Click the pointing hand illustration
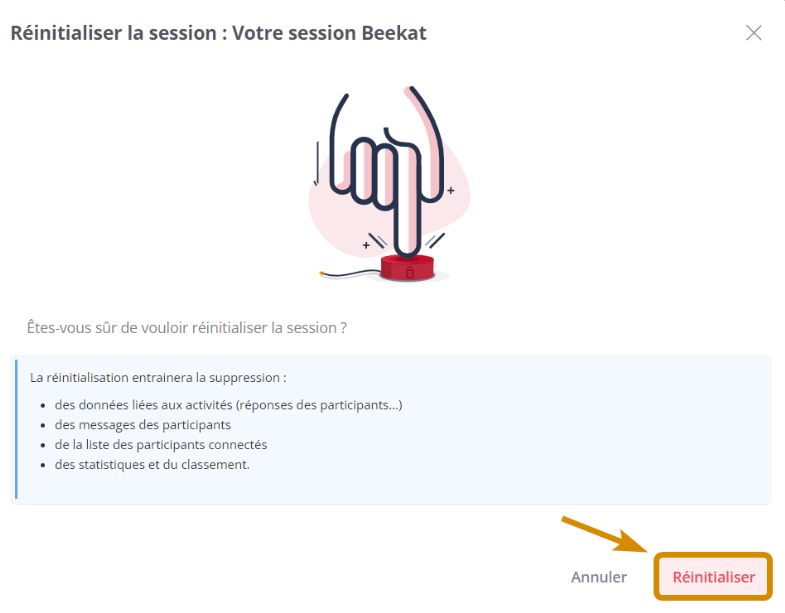The height and width of the screenshot is (613, 785). [x=387, y=170]
